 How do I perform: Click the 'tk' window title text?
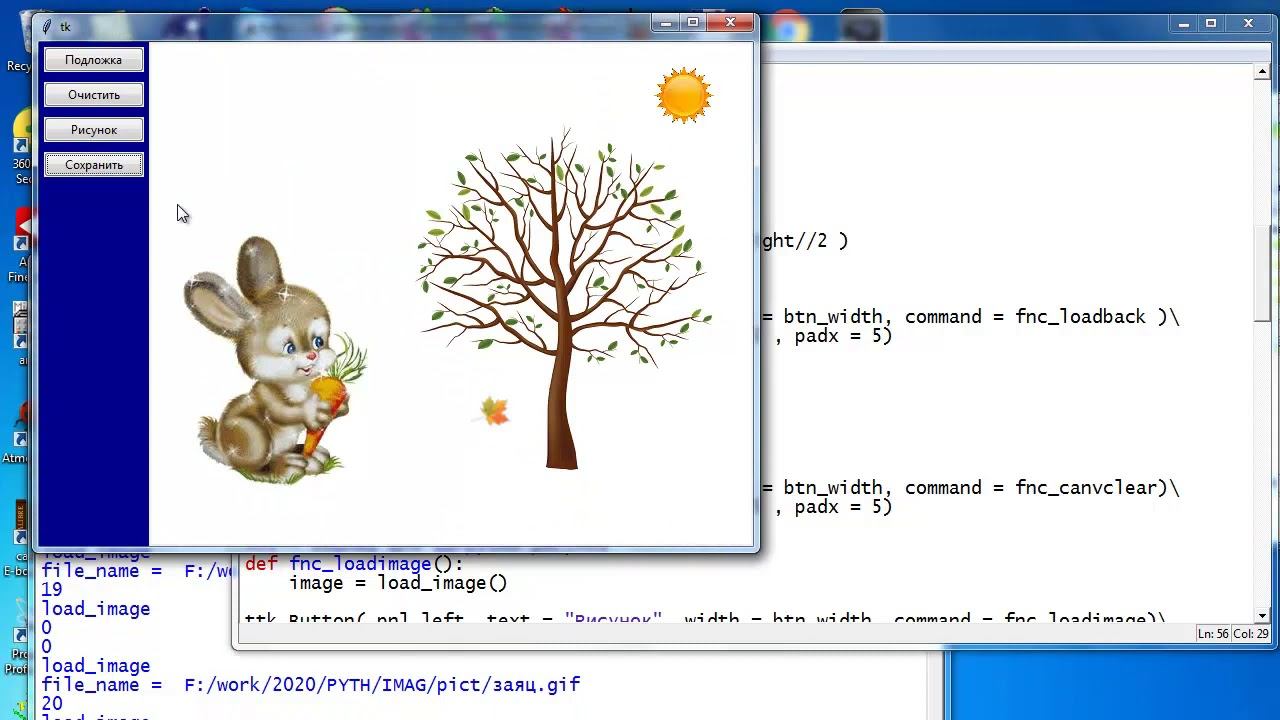[66, 27]
